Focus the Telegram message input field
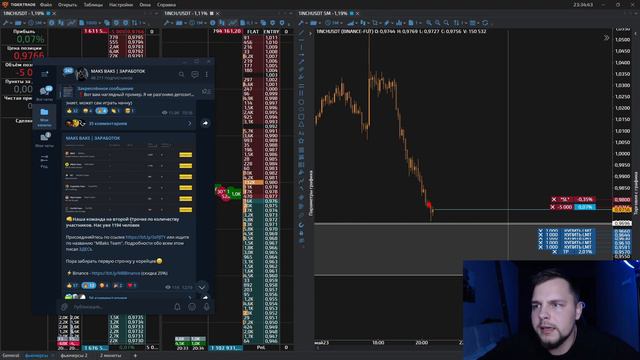The image size is (640, 360). click(x=120, y=307)
